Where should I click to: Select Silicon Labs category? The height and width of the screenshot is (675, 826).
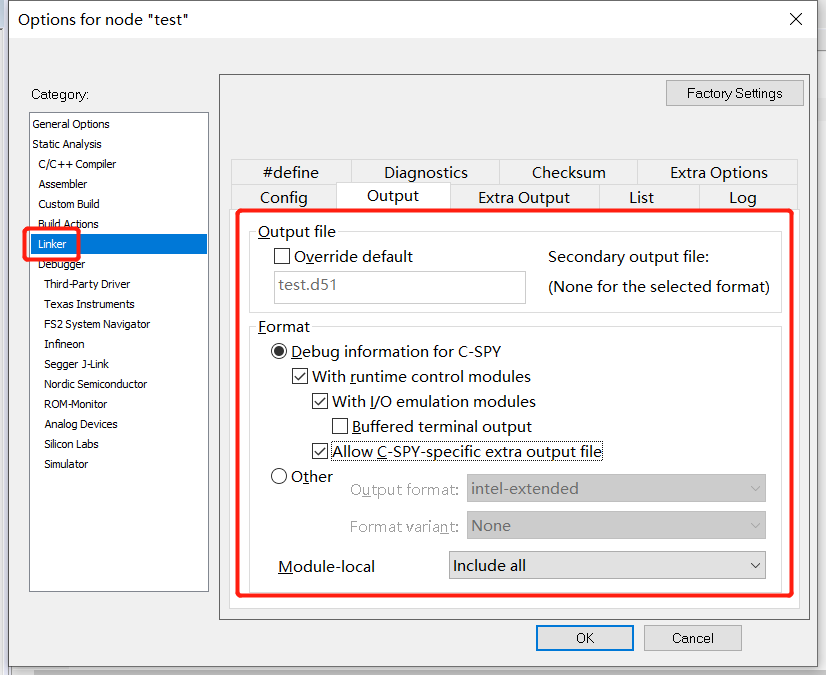119,444
